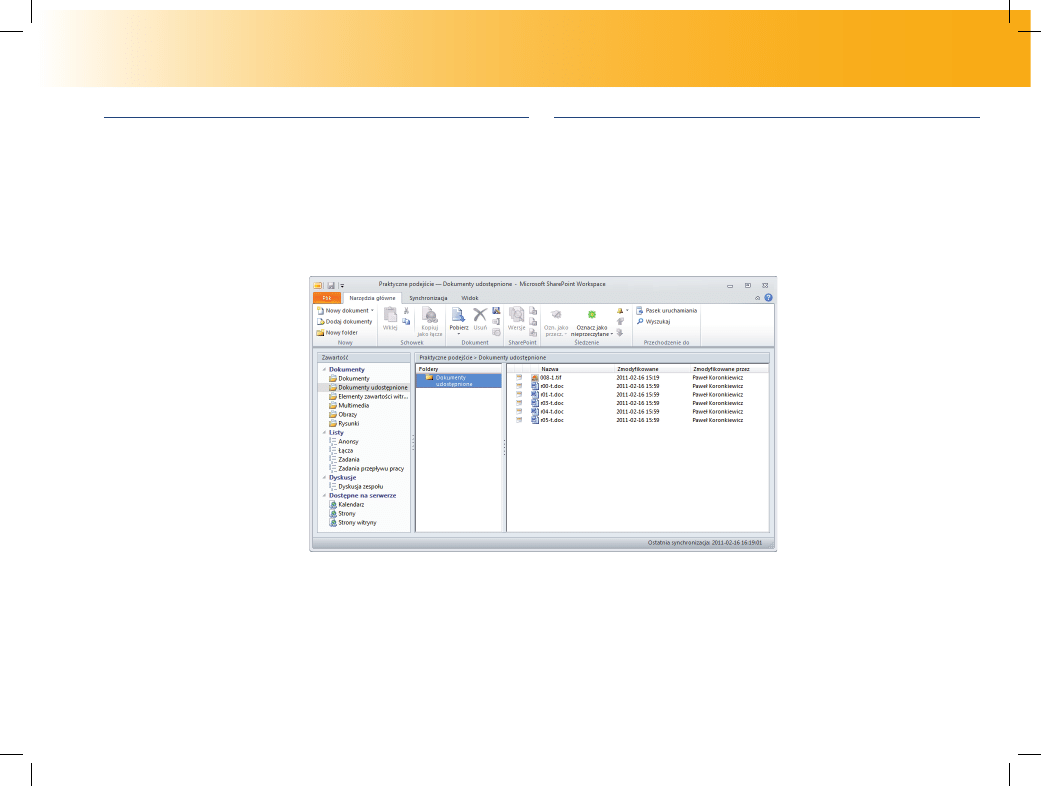Open the Nowy dokument dropdown
Screen dimensions: 1041x786
[x=344, y=311]
